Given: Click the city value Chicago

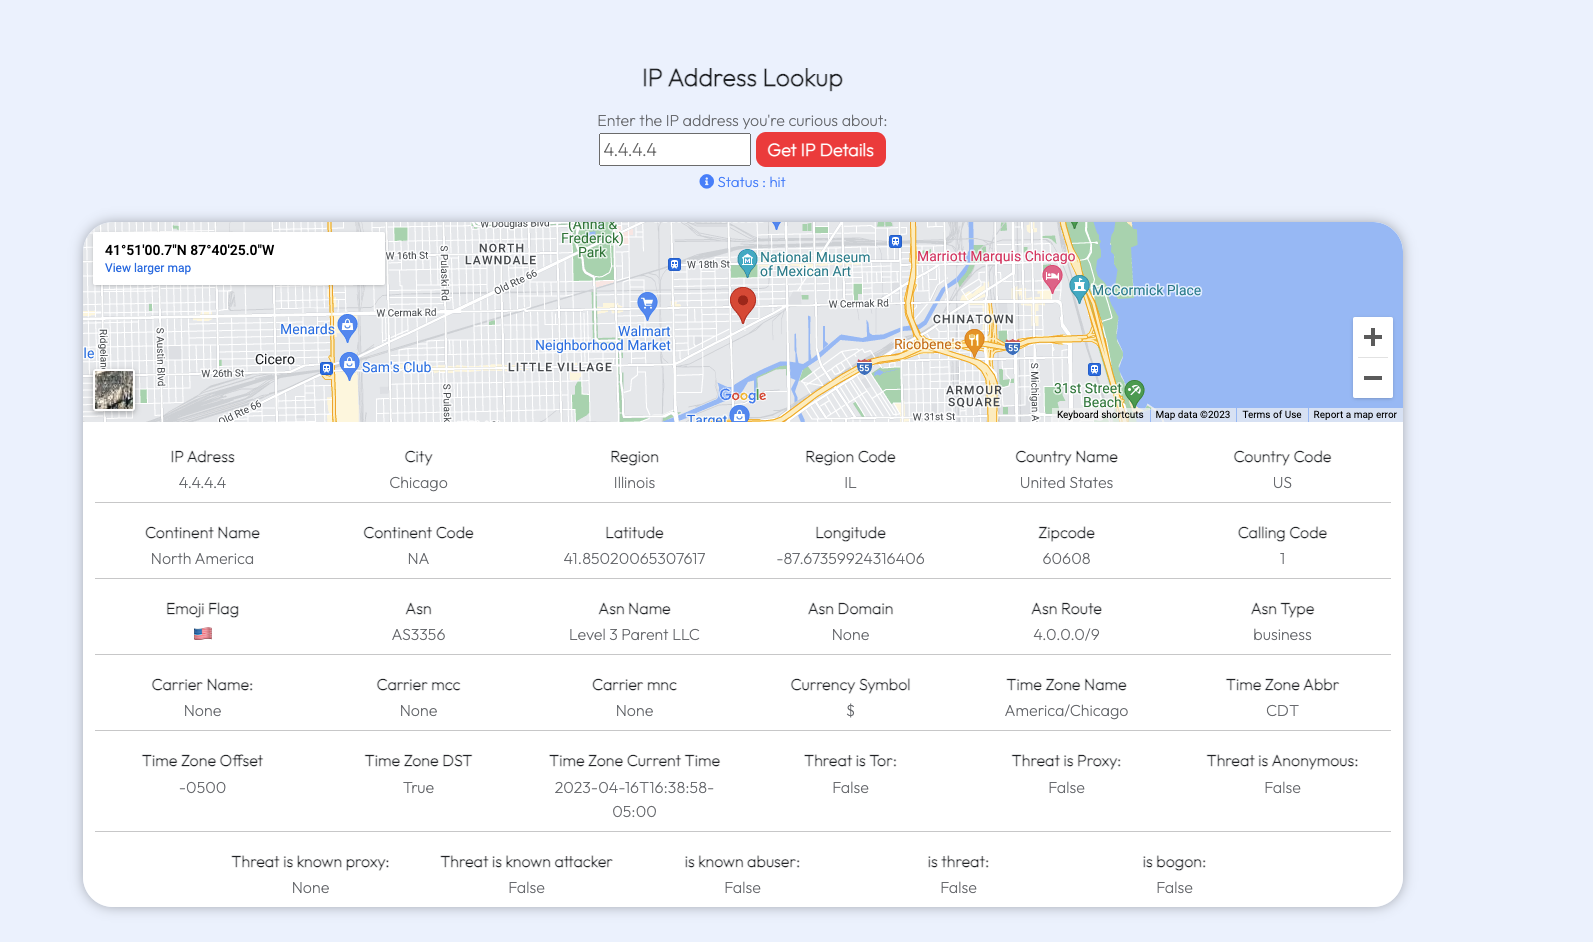Looking at the screenshot, I should coord(418,483).
